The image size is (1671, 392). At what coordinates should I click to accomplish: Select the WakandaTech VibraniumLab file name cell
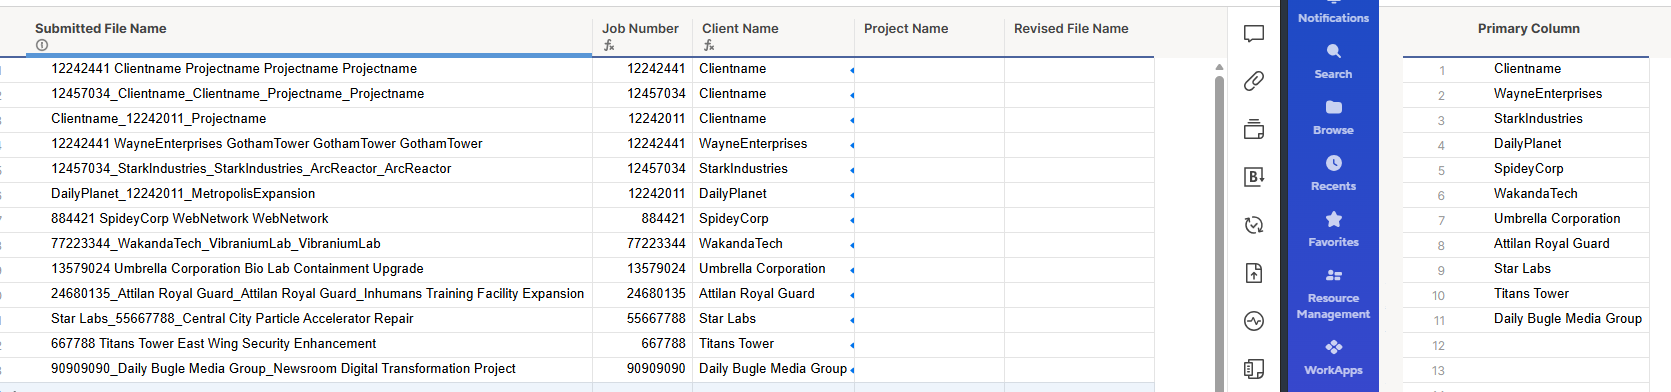click(x=309, y=244)
